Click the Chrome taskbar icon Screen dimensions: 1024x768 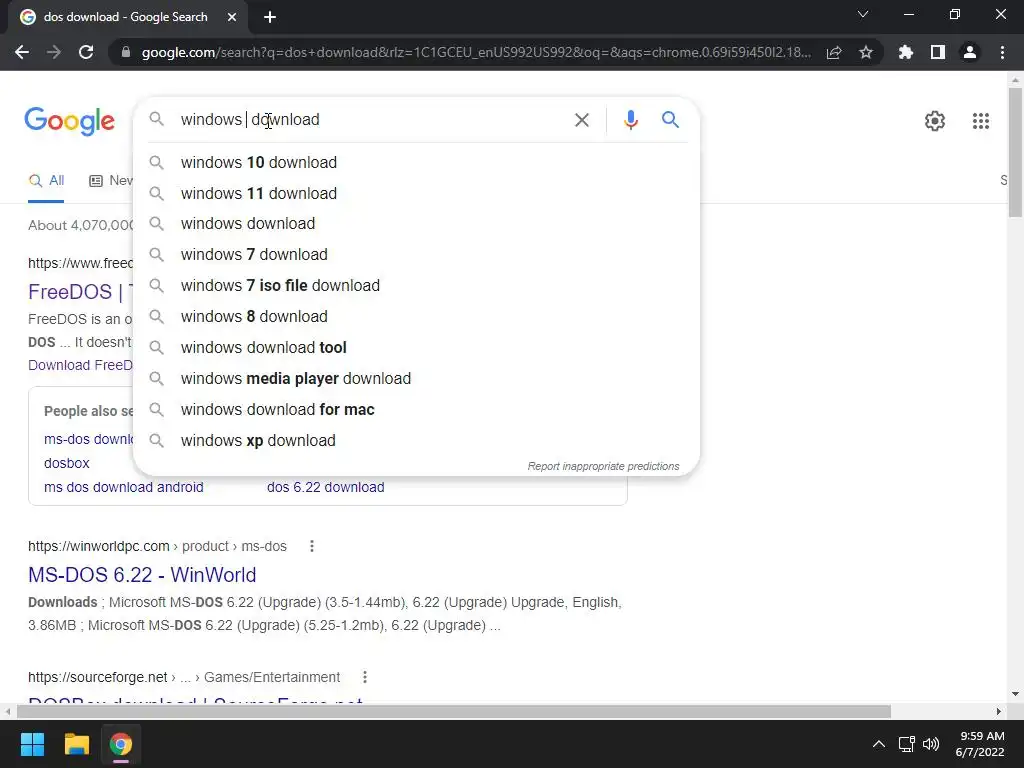coord(121,744)
